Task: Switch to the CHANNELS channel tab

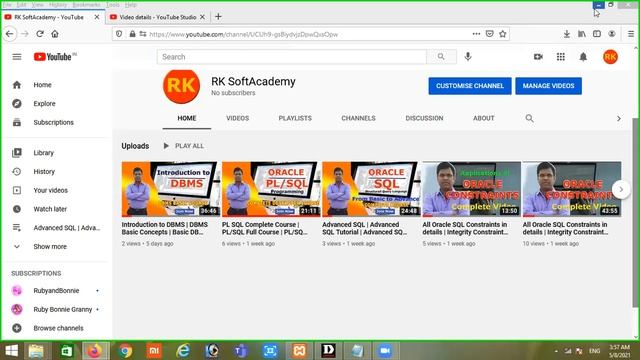Action: 358,118
